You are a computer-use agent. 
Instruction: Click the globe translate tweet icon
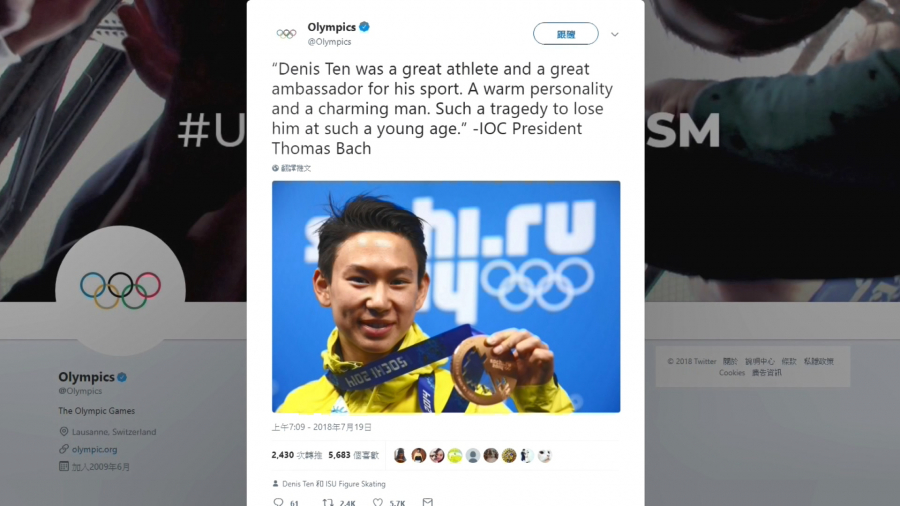click(x=275, y=168)
